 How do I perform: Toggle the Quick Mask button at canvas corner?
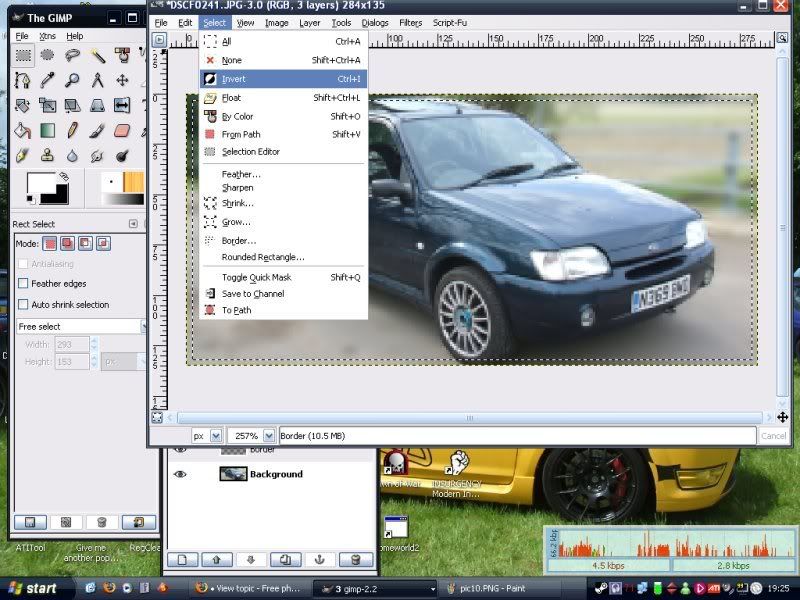point(157,417)
